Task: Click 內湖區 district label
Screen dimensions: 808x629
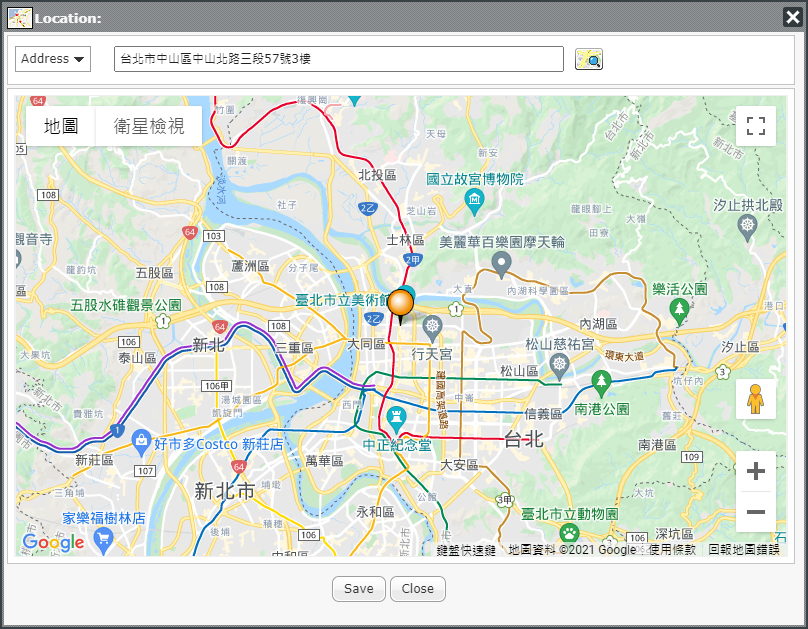Action: [598, 324]
